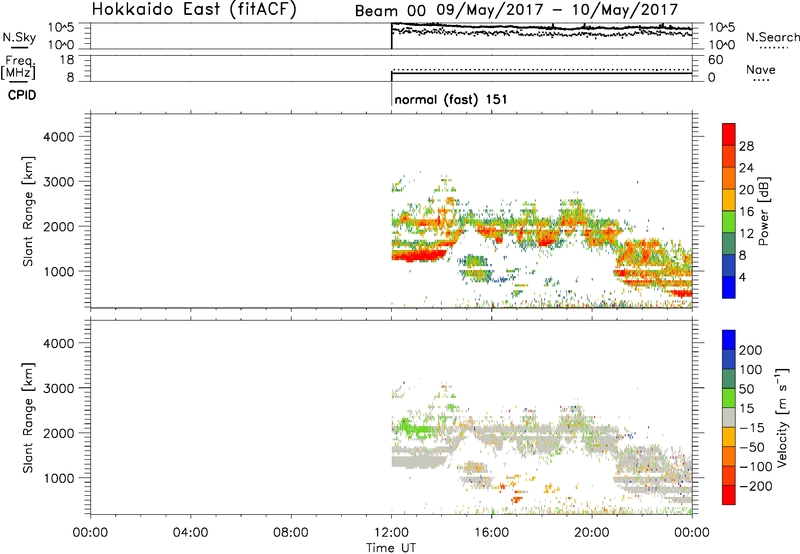The width and height of the screenshot is (800, 554).
Task: Click the '04:00' time tick label
Action: [x=191, y=533]
